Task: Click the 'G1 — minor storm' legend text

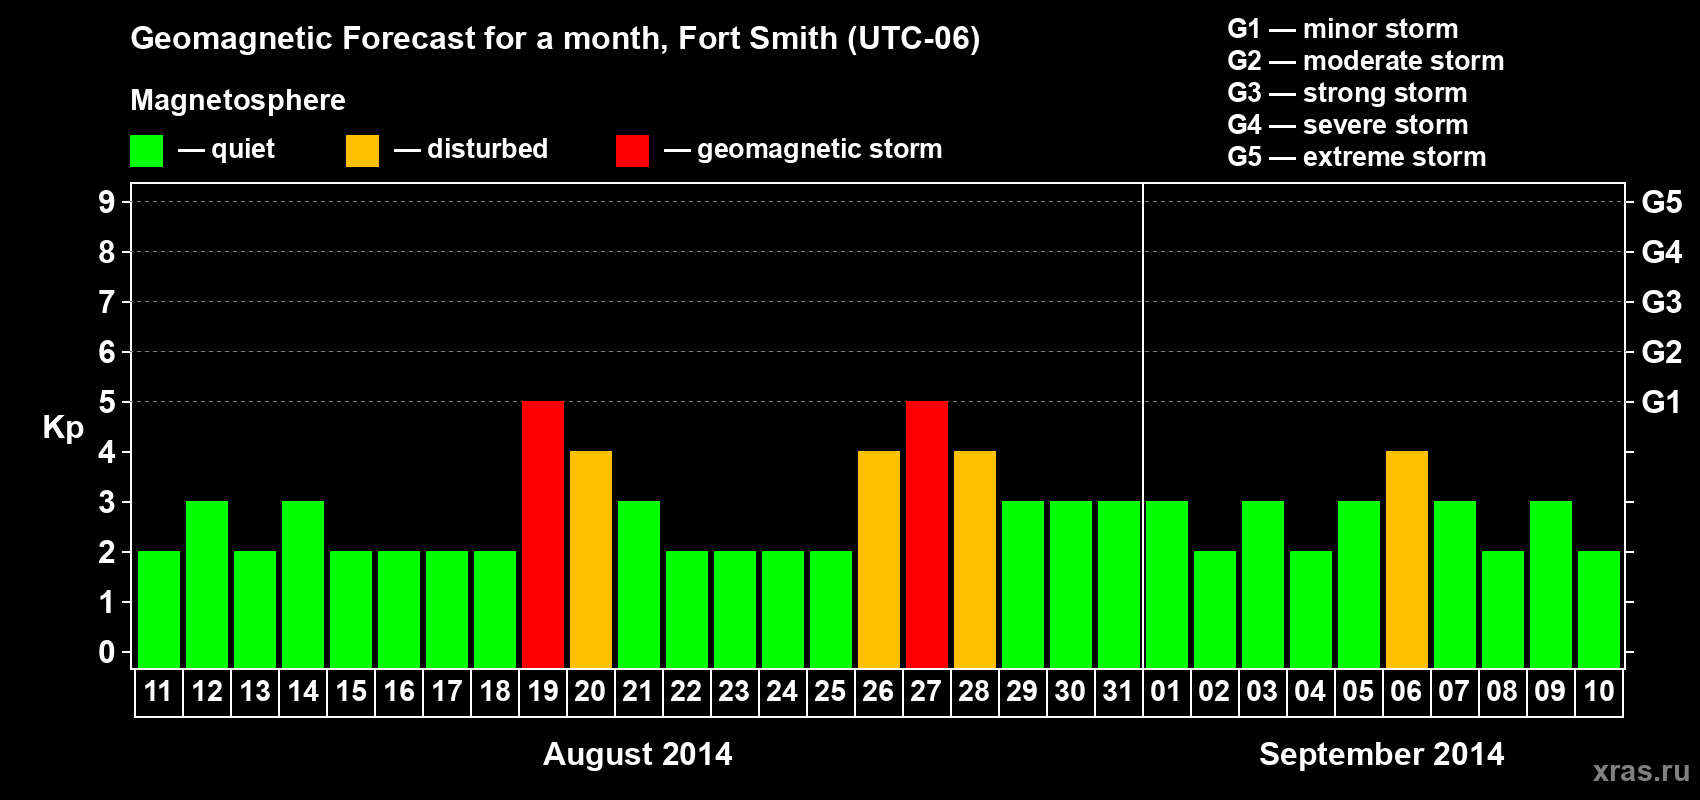Action: [1343, 29]
